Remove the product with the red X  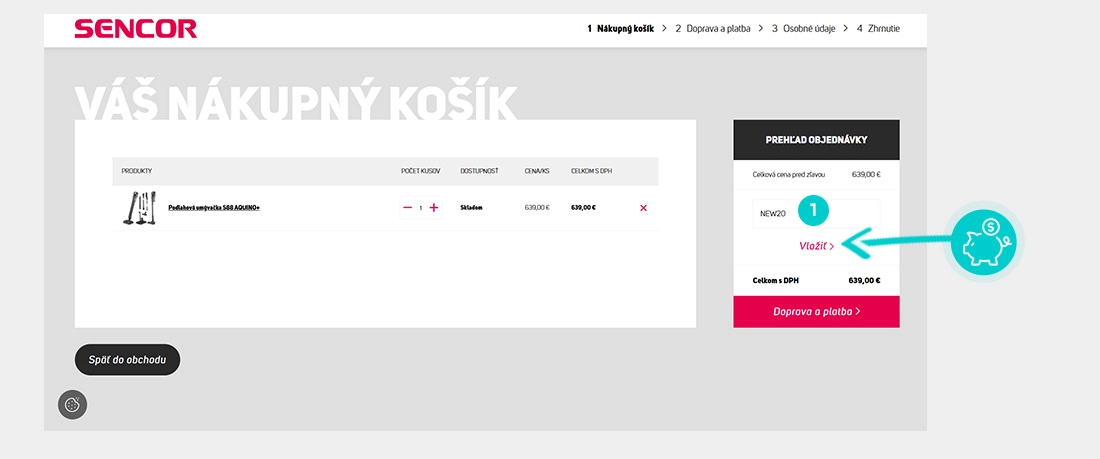643,208
